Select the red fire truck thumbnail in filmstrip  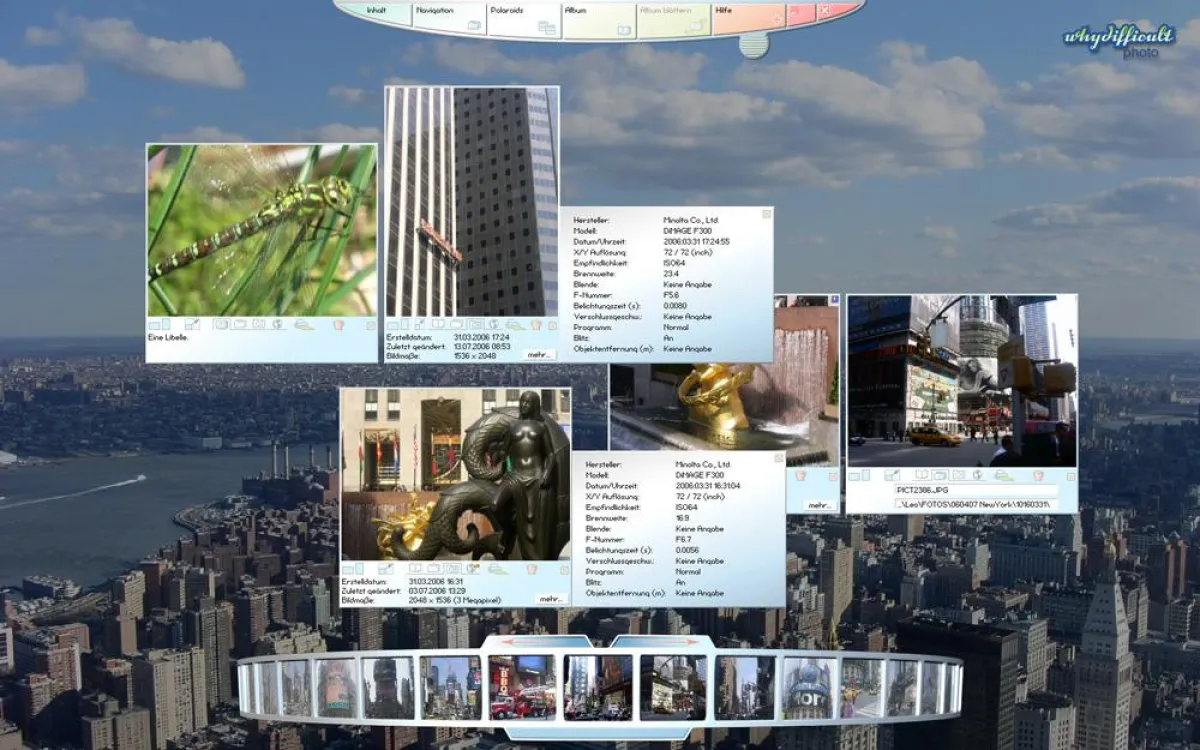point(522,687)
